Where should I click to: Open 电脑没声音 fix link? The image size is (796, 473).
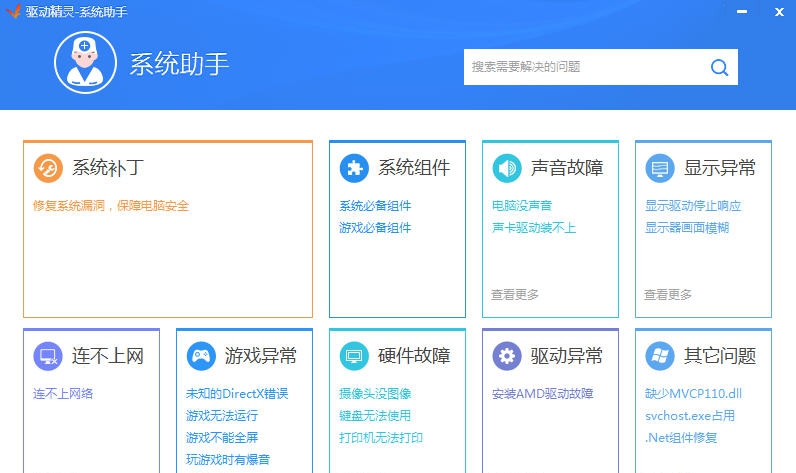pos(522,206)
